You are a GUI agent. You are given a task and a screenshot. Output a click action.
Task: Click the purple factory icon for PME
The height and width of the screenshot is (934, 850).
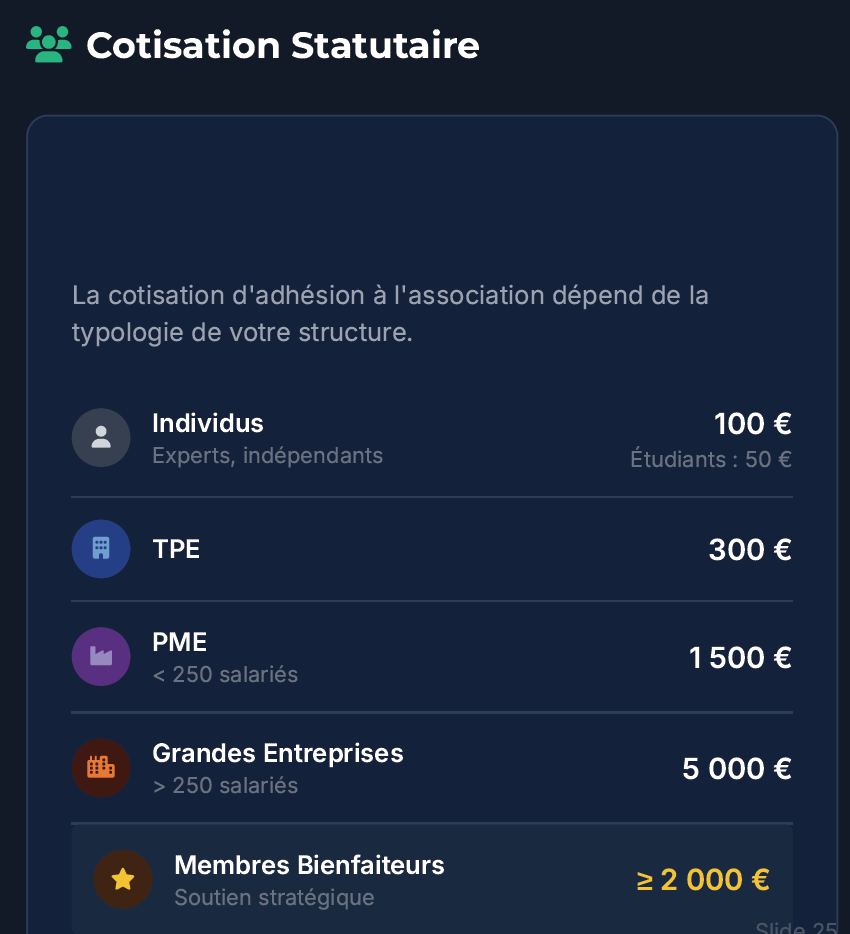pos(101,656)
